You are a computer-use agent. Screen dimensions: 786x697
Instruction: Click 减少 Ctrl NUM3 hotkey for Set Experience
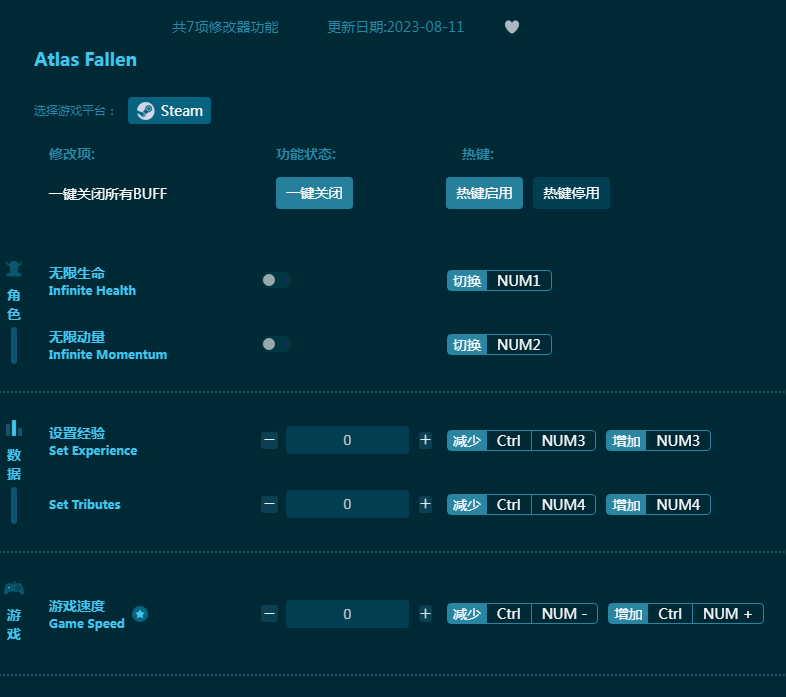coord(521,441)
